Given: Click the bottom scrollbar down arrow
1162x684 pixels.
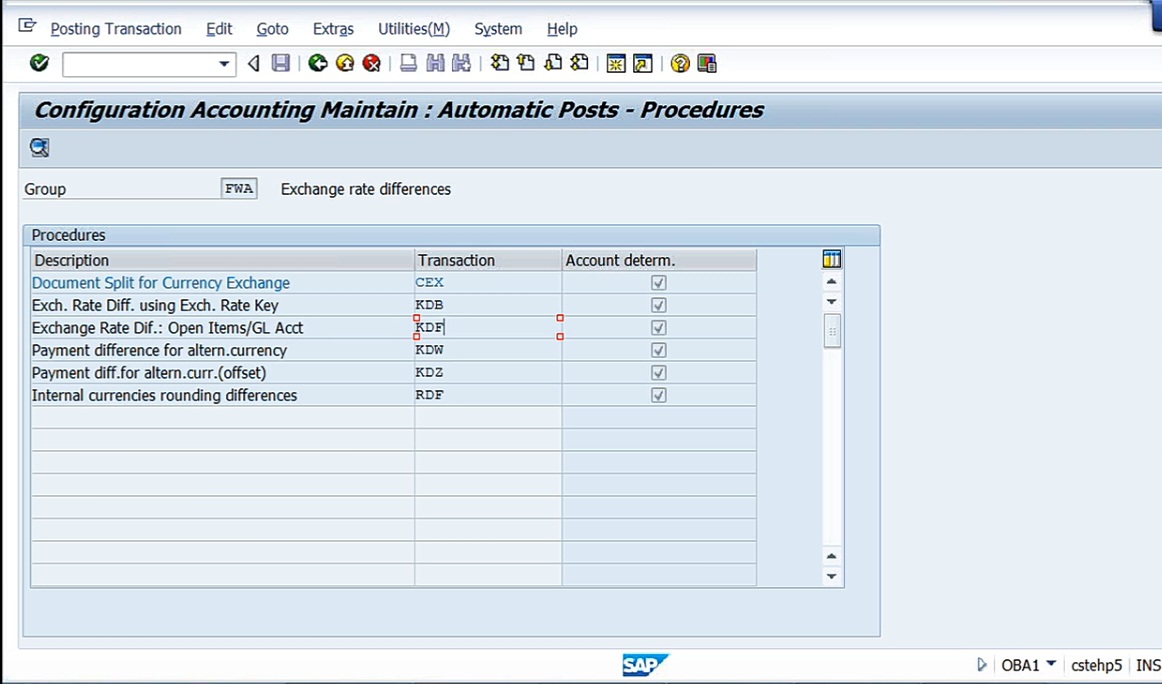Looking at the screenshot, I should pyautogui.click(x=831, y=577).
